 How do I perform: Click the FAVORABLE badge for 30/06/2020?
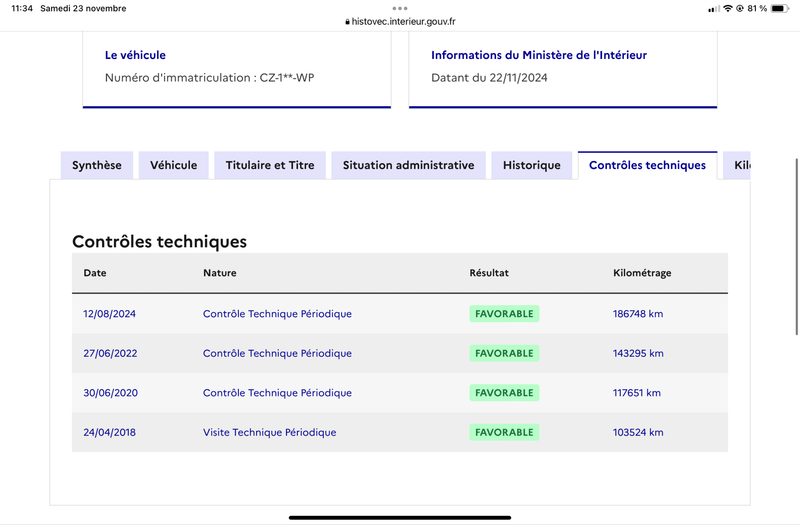pos(504,393)
